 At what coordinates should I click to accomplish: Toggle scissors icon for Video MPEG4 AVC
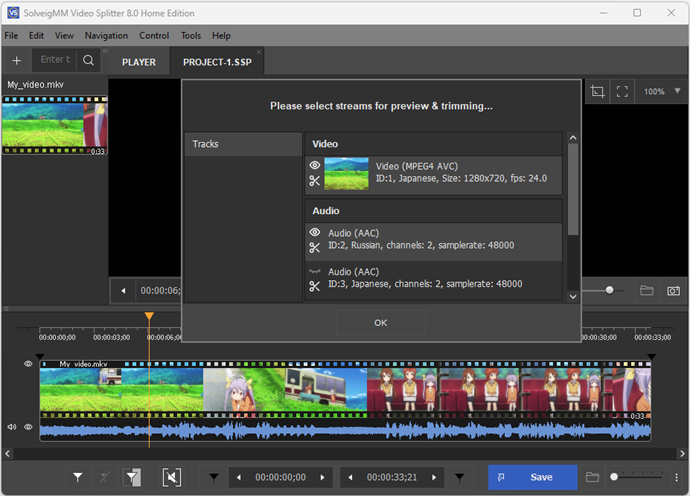coord(314,181)
